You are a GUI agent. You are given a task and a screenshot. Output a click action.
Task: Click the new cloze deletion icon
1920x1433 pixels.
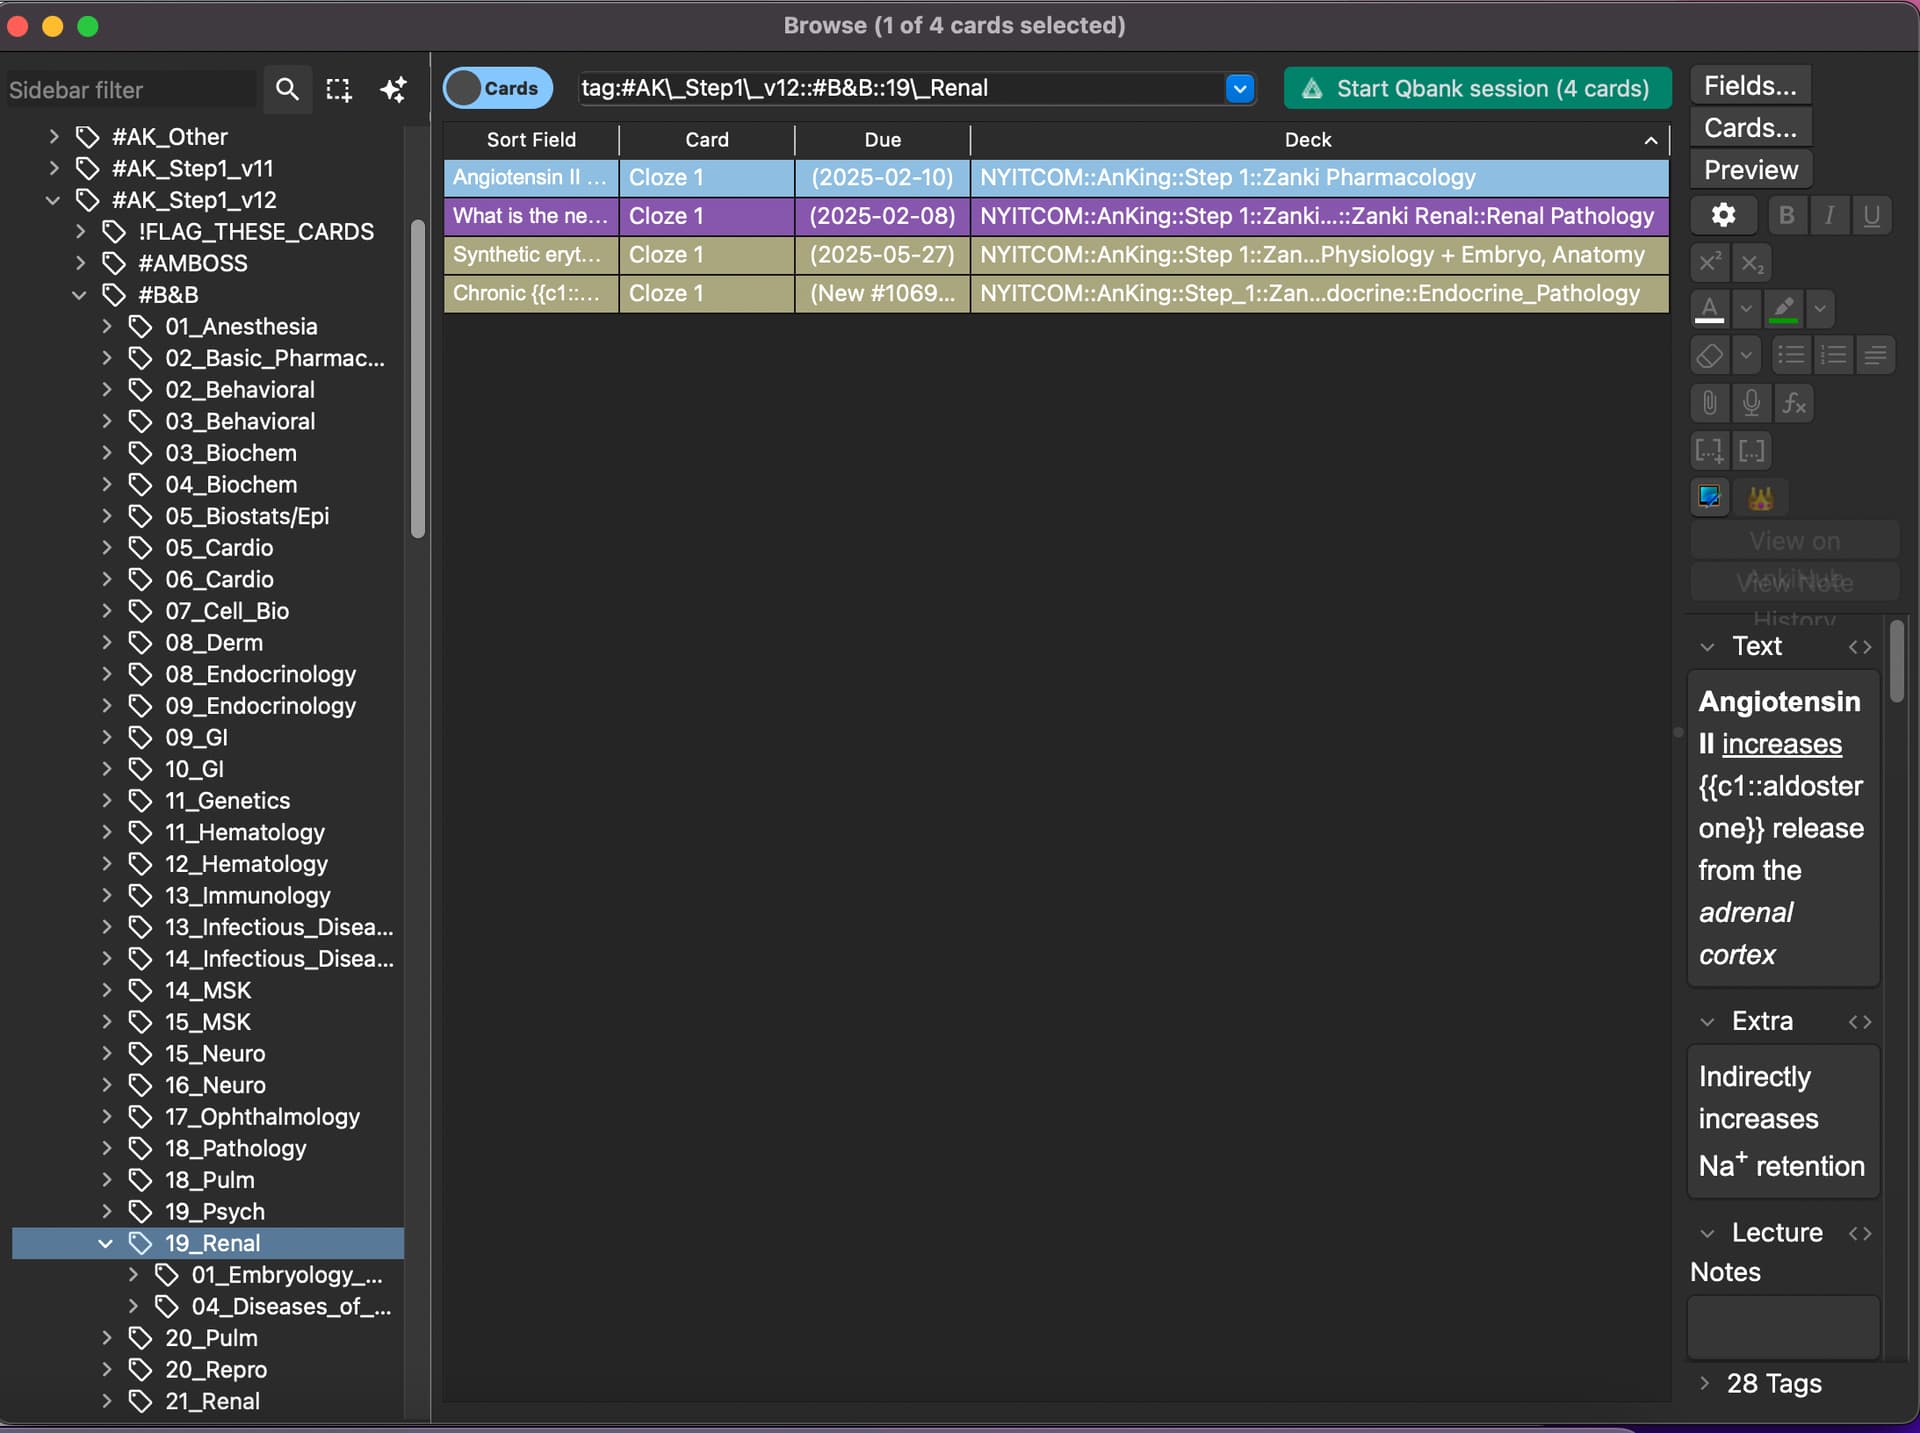(x=1709, y=451)
